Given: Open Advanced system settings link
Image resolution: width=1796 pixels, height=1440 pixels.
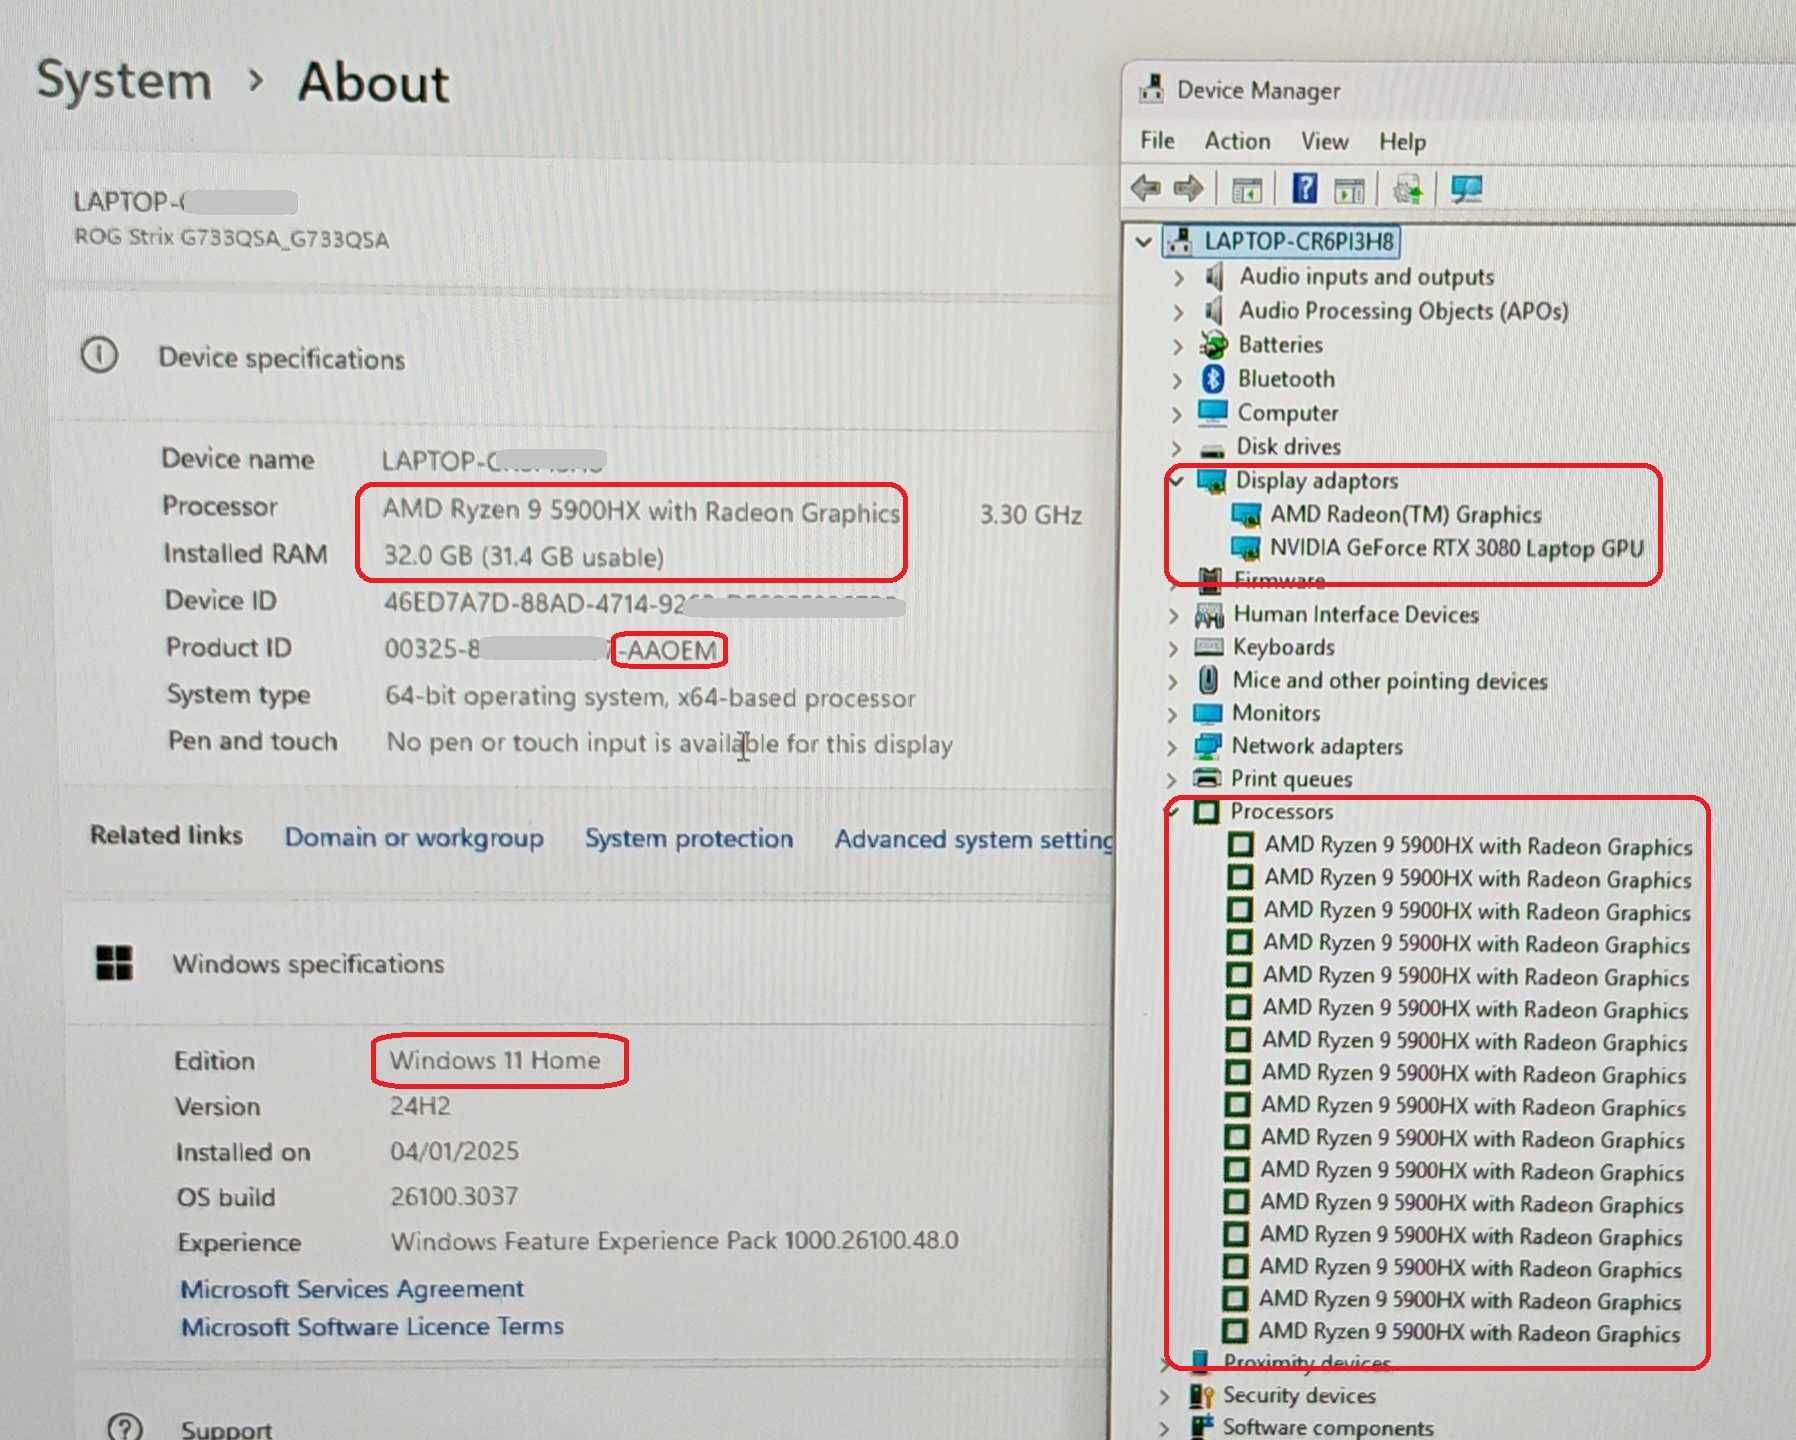Looking at the screenshot, I should tap(974, 839).
